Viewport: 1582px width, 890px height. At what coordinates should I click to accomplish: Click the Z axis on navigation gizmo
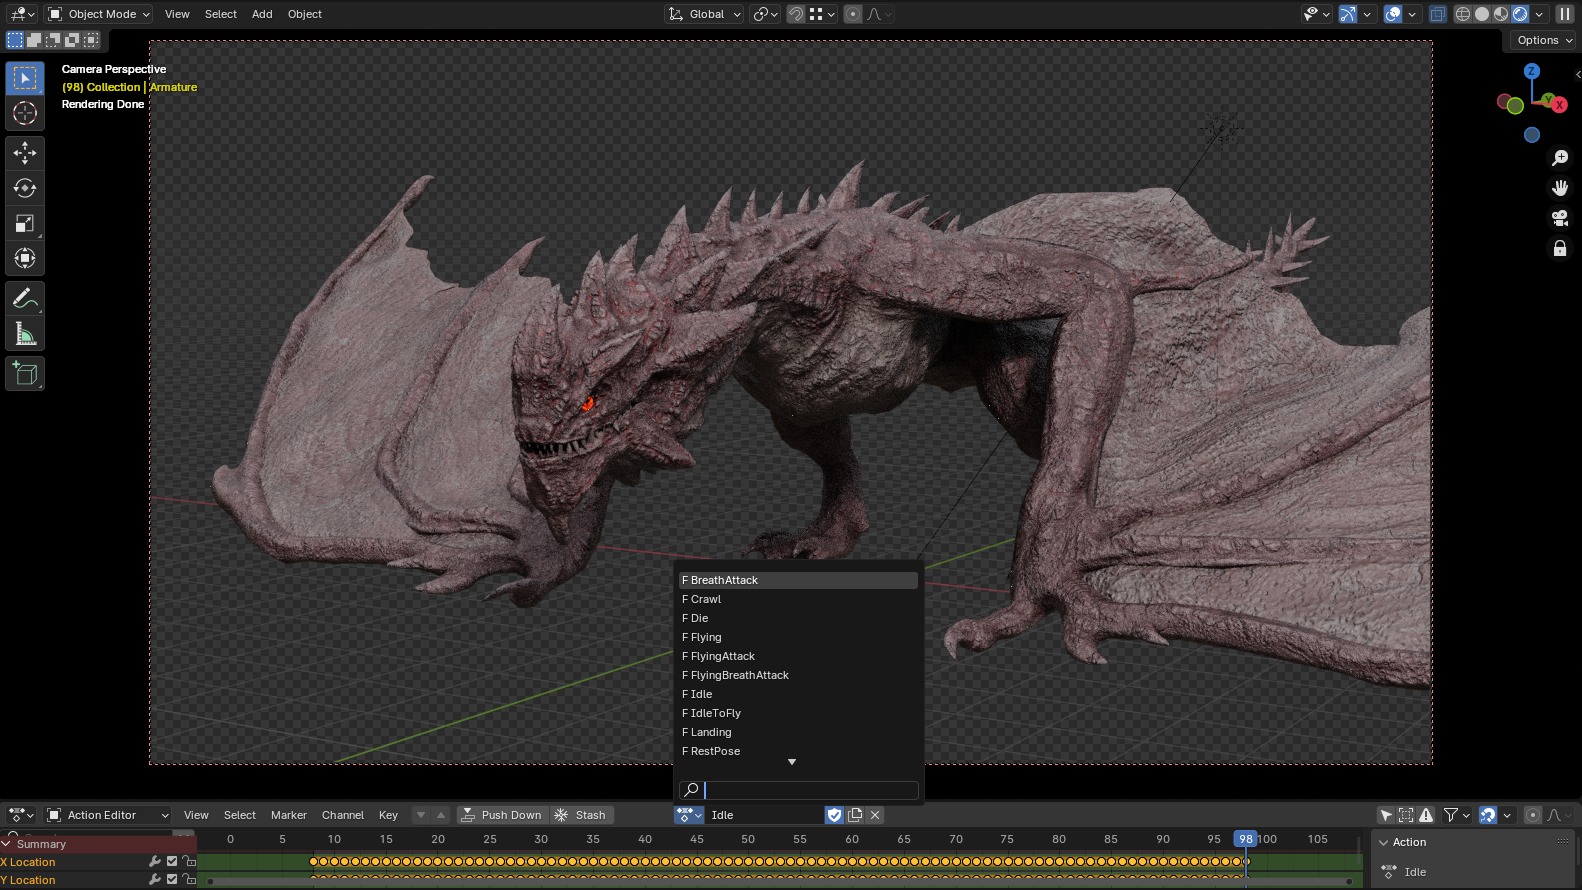pos(1531,71)
